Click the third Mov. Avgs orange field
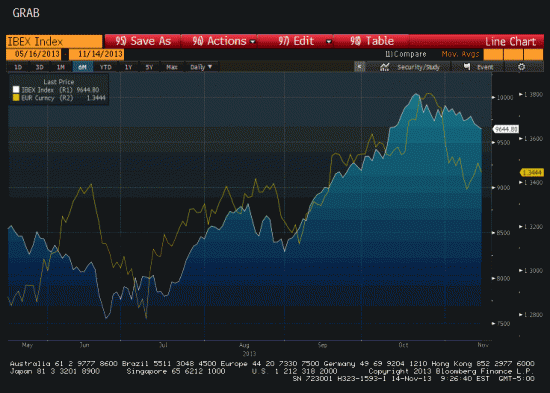Viewport: 550px width, 393px height. pos(533,54)
